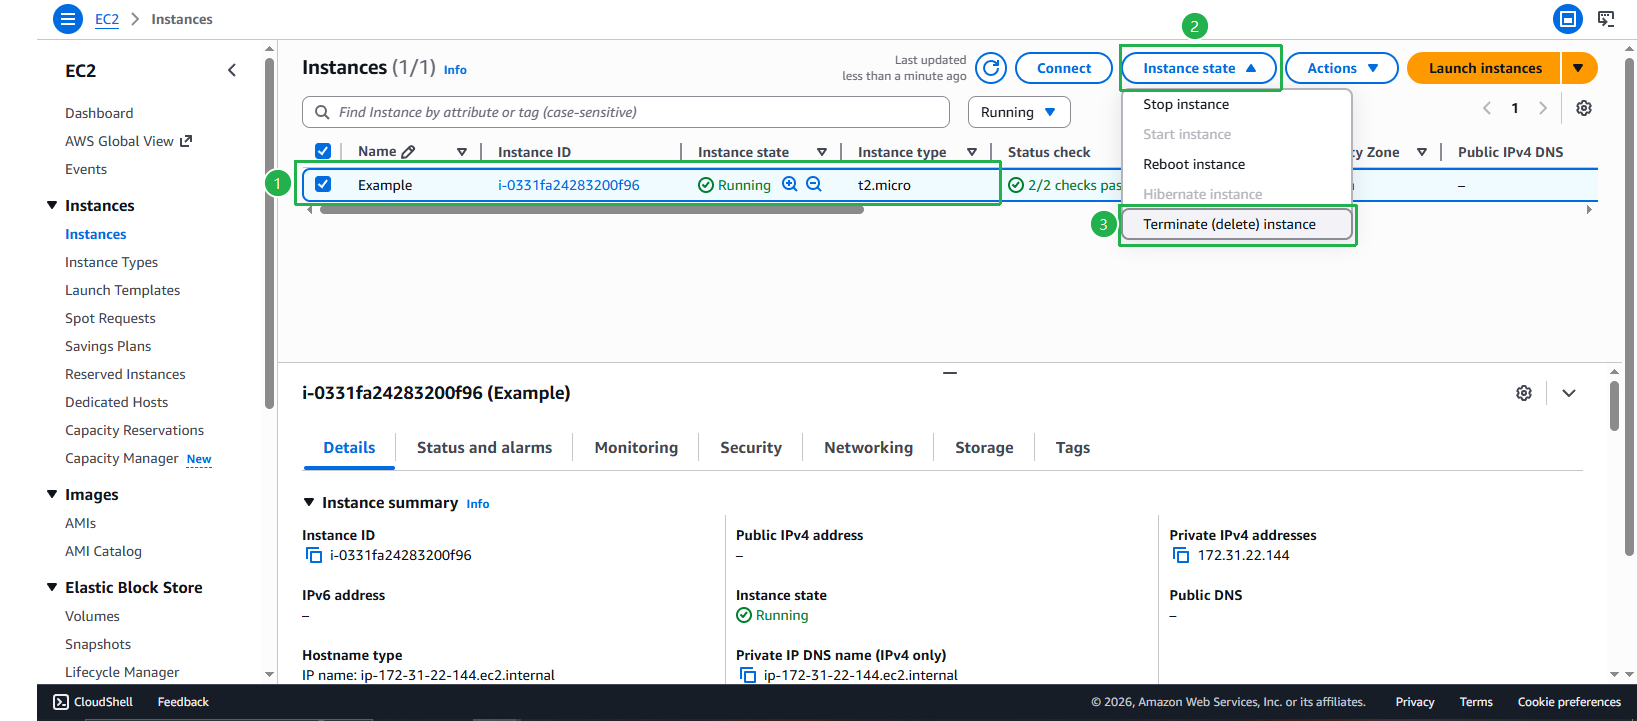Click the pencil icon beside Name column
Viewport: 1637px width, 721px height.
point(408,152)
